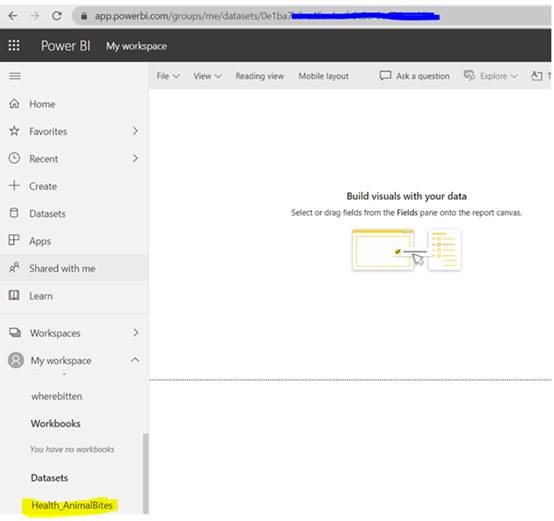Viewport: 554px width, 521px height.
Task: Open the Health_AnimalBites dataset
Action: coord(72,505)
